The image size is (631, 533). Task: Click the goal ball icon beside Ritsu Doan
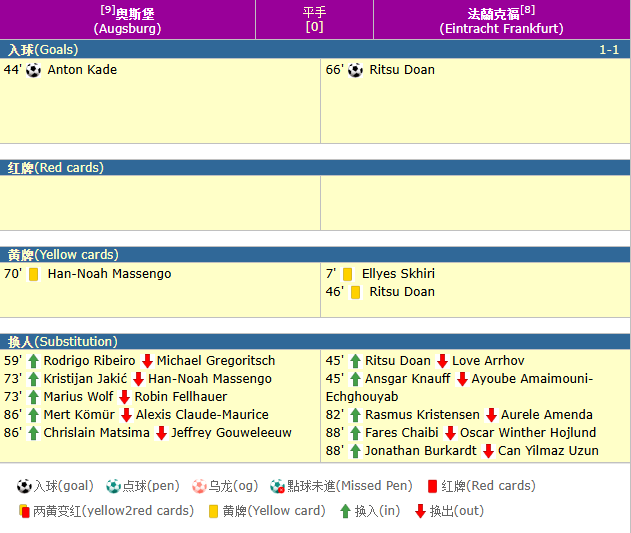coord(356,70)
